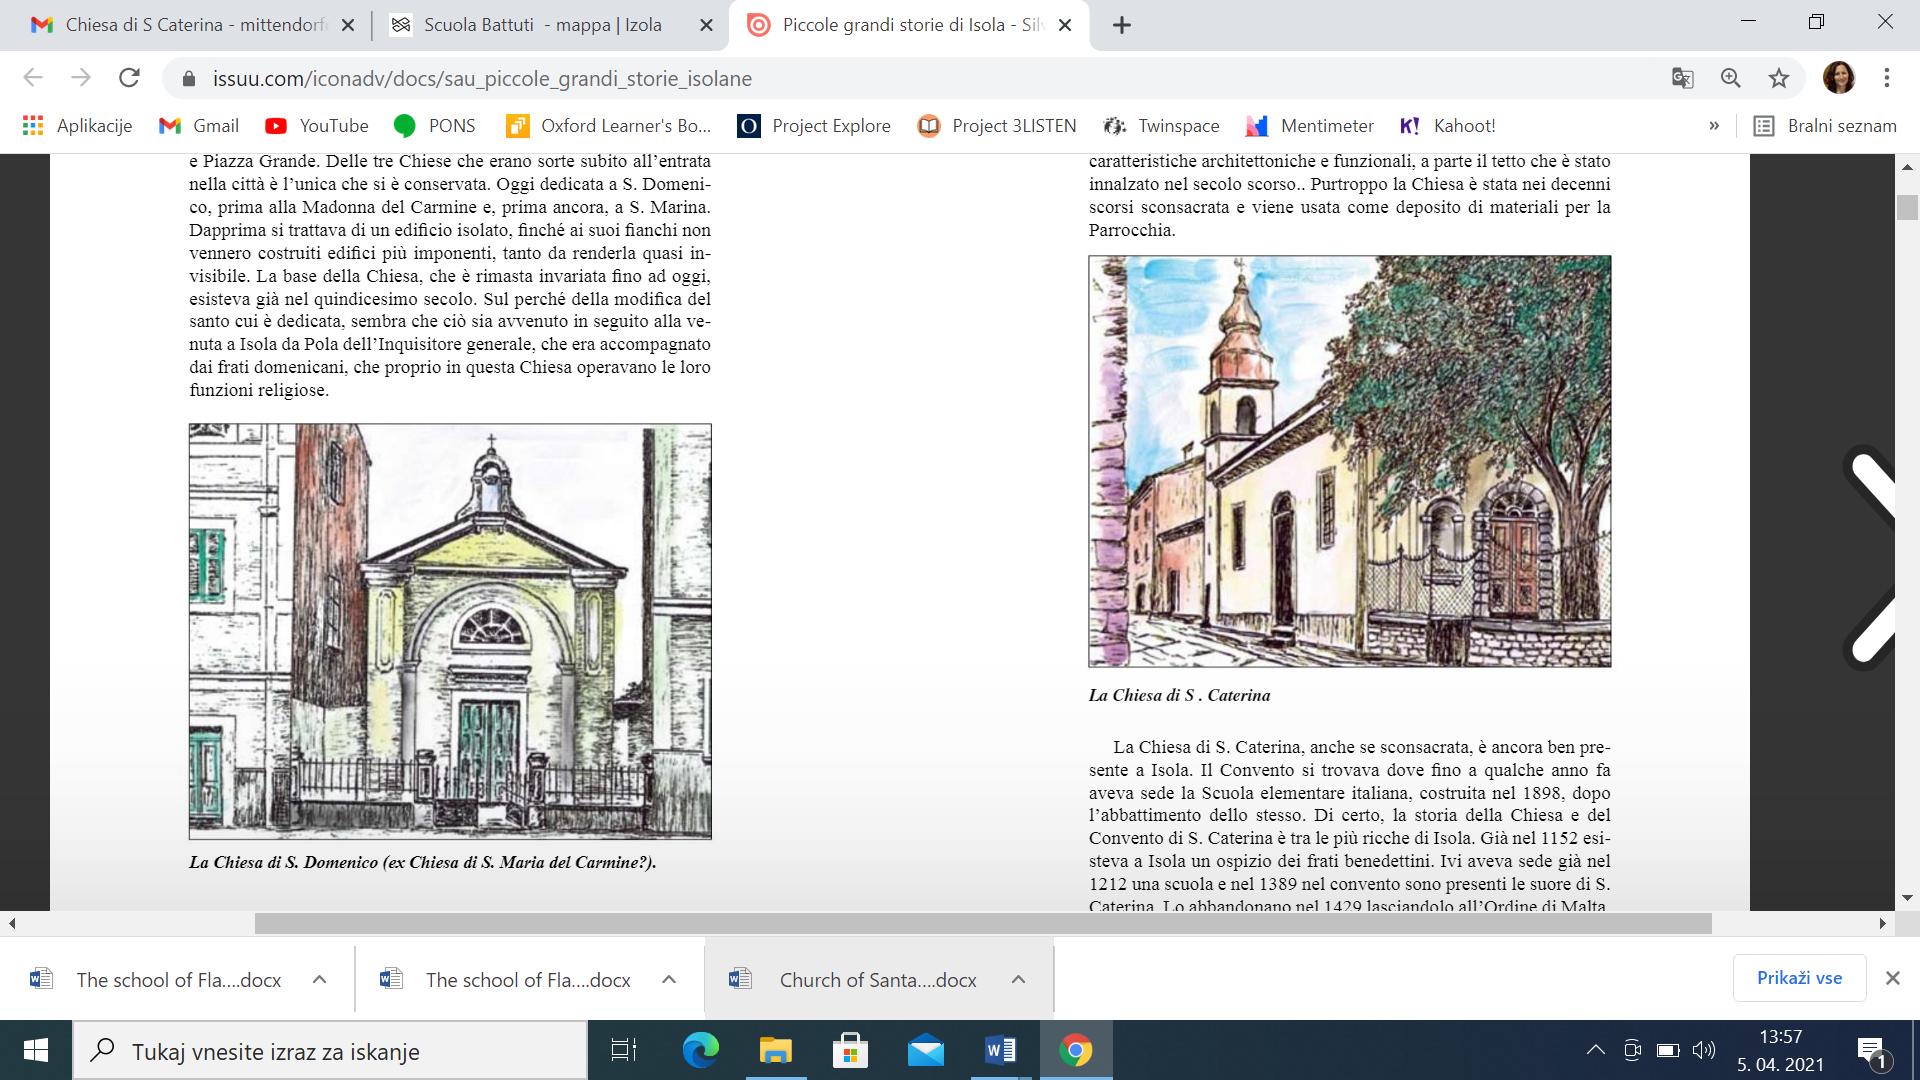Open Microsoft Edge from the taskbar
Viewport: 1920px width, 1080px height.
(700, 1050)
